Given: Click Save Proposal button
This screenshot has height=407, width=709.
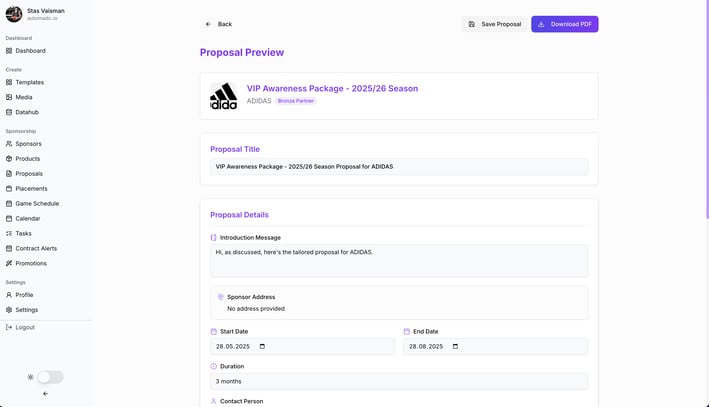Looking at the screenshot, I should (495, 24).
